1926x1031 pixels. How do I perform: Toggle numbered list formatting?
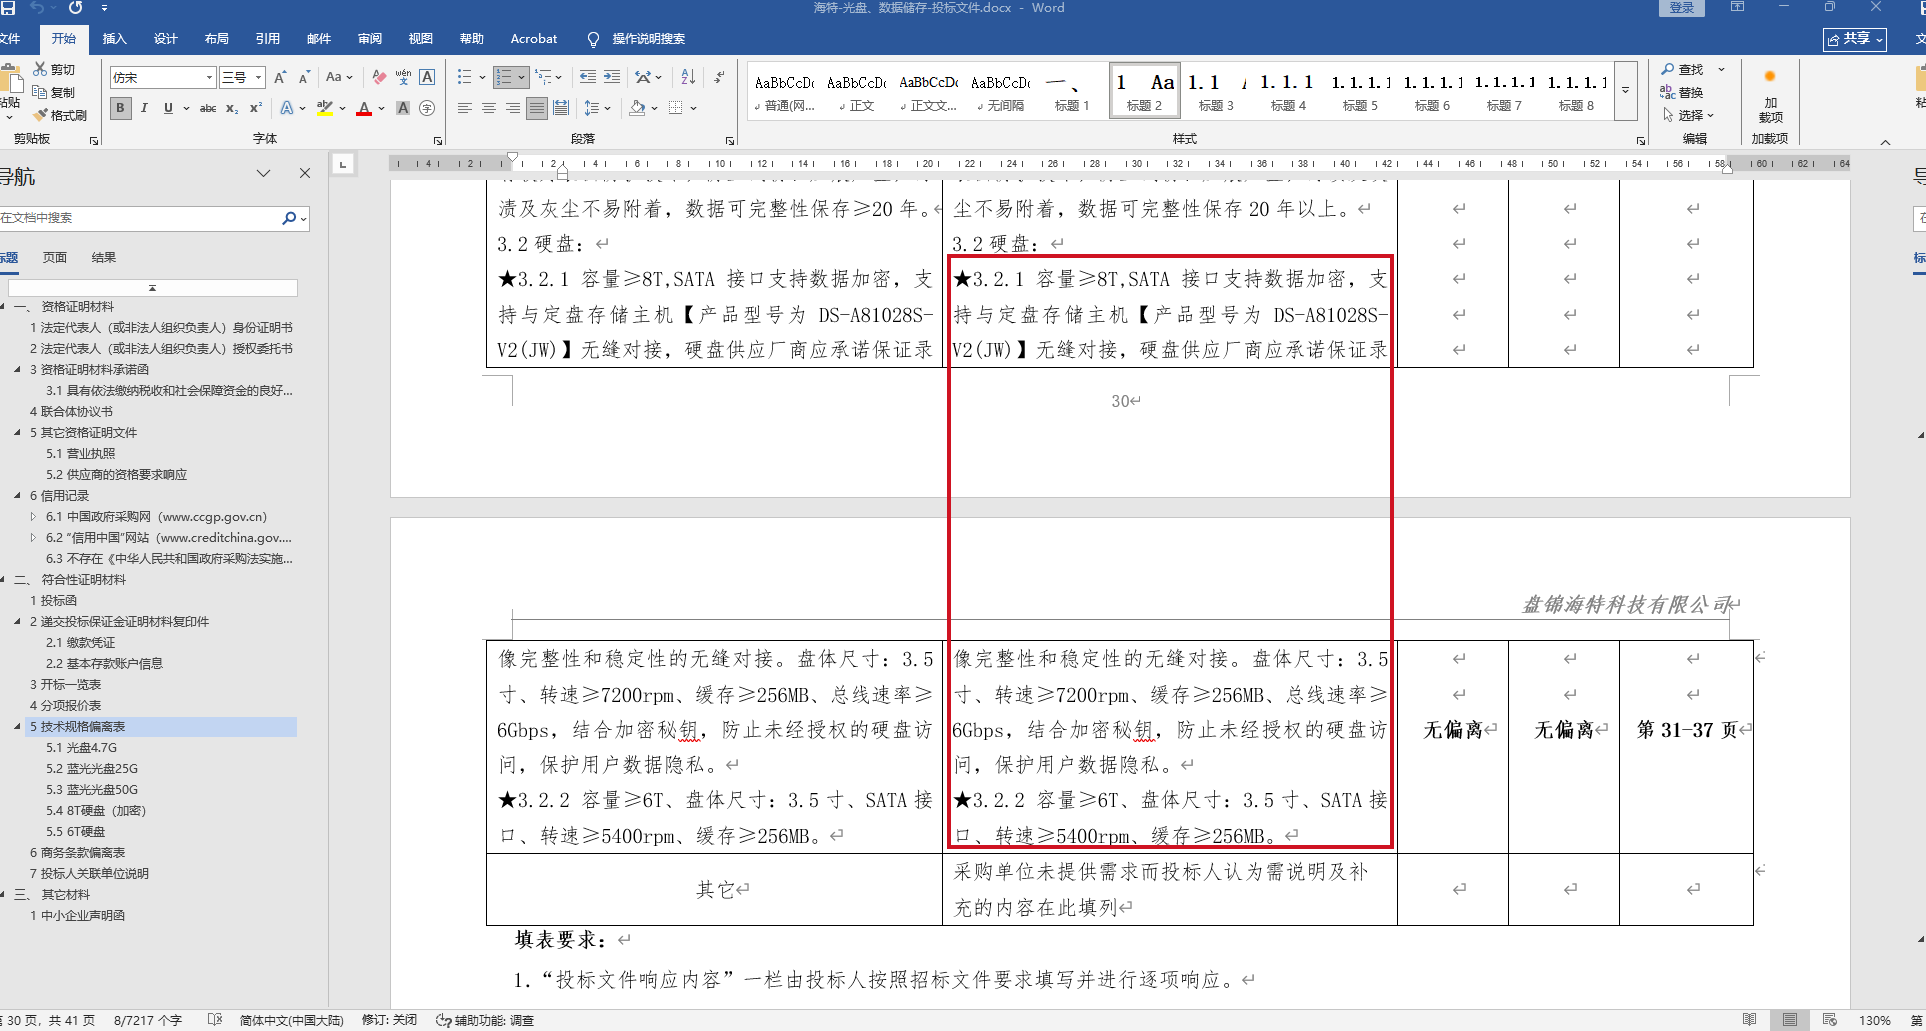505,77
